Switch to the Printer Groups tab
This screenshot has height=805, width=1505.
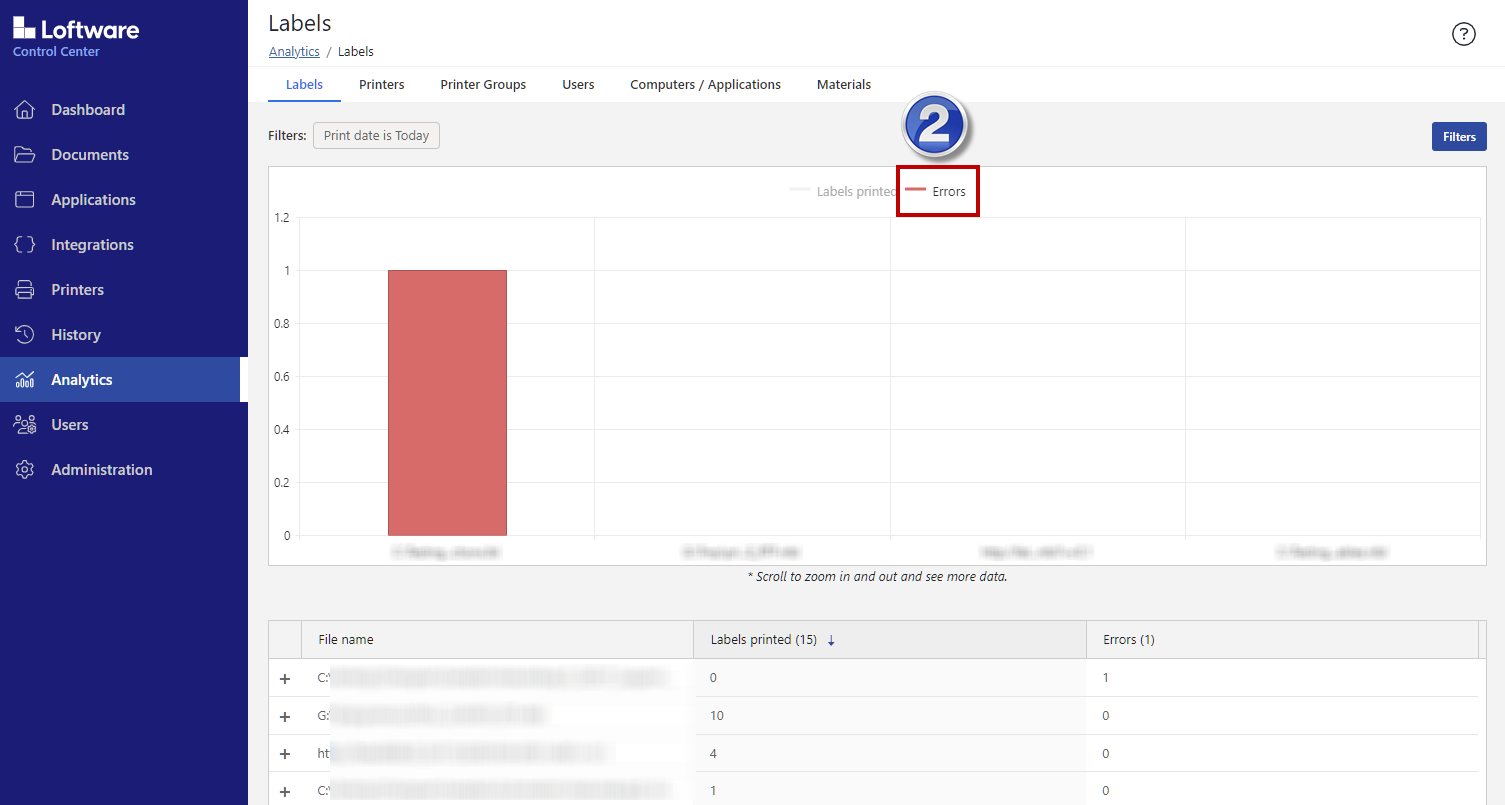(x=483, y=84)
